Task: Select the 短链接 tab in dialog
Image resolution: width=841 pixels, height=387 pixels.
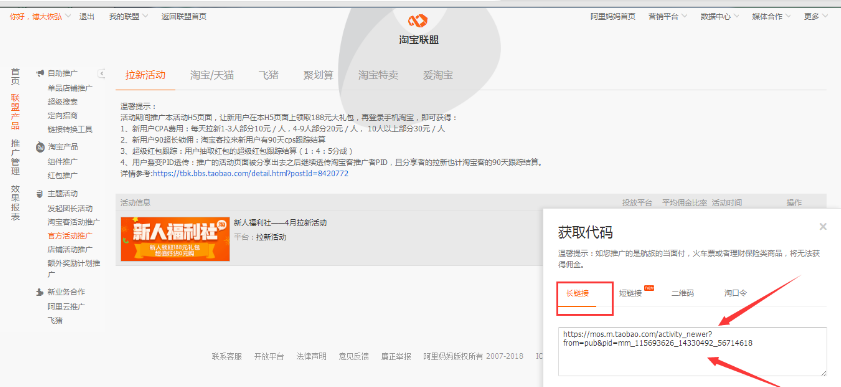Action: 630,293
